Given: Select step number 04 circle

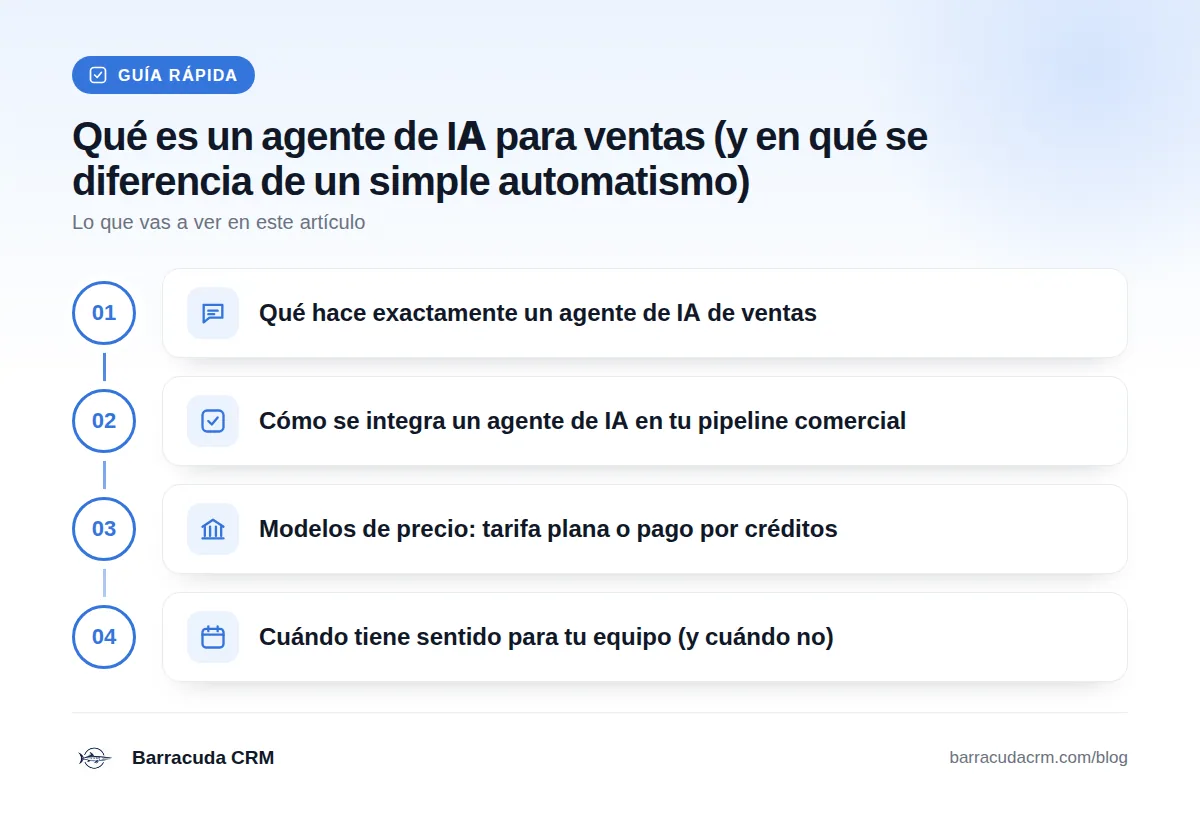Looking at the screenshot, I should coord(104,637).
